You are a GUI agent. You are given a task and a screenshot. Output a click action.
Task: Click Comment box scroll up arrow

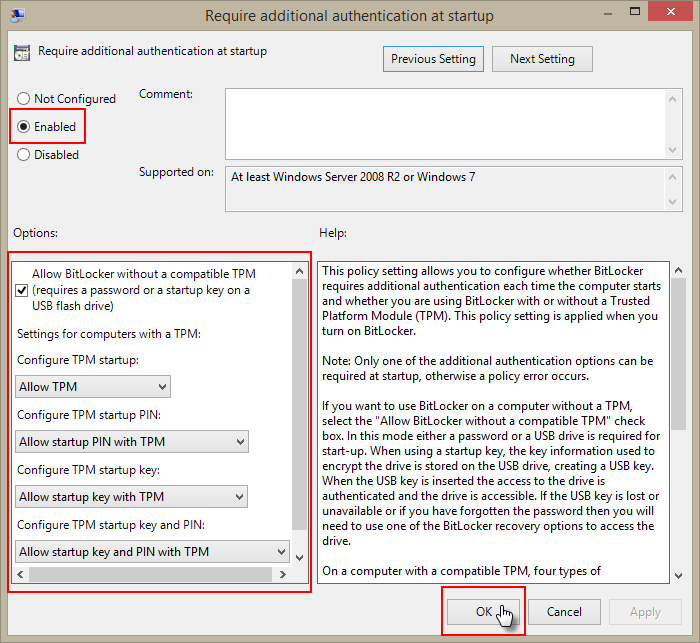coord(673,99)
